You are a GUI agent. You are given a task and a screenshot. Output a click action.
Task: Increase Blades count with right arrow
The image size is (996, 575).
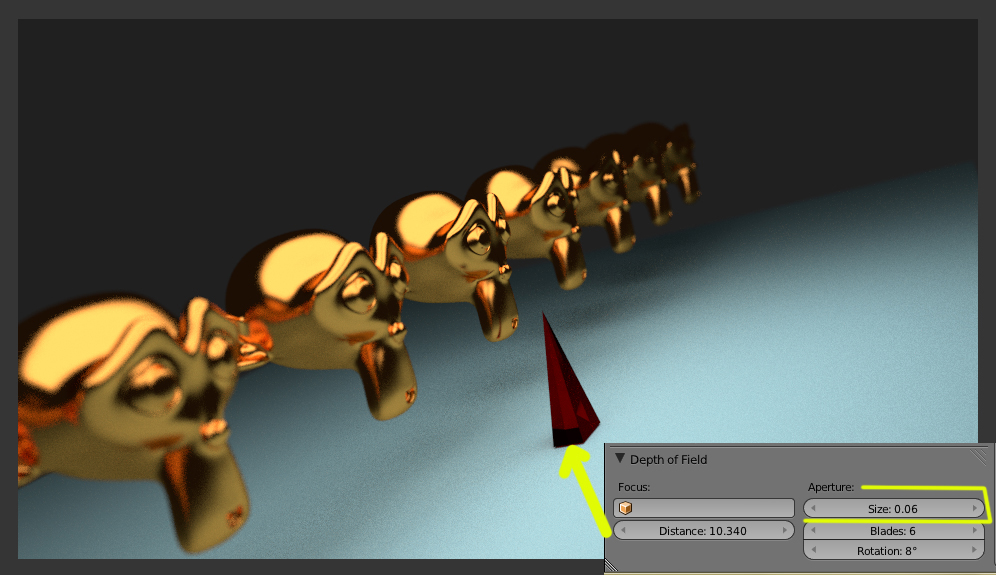[975, 531]
